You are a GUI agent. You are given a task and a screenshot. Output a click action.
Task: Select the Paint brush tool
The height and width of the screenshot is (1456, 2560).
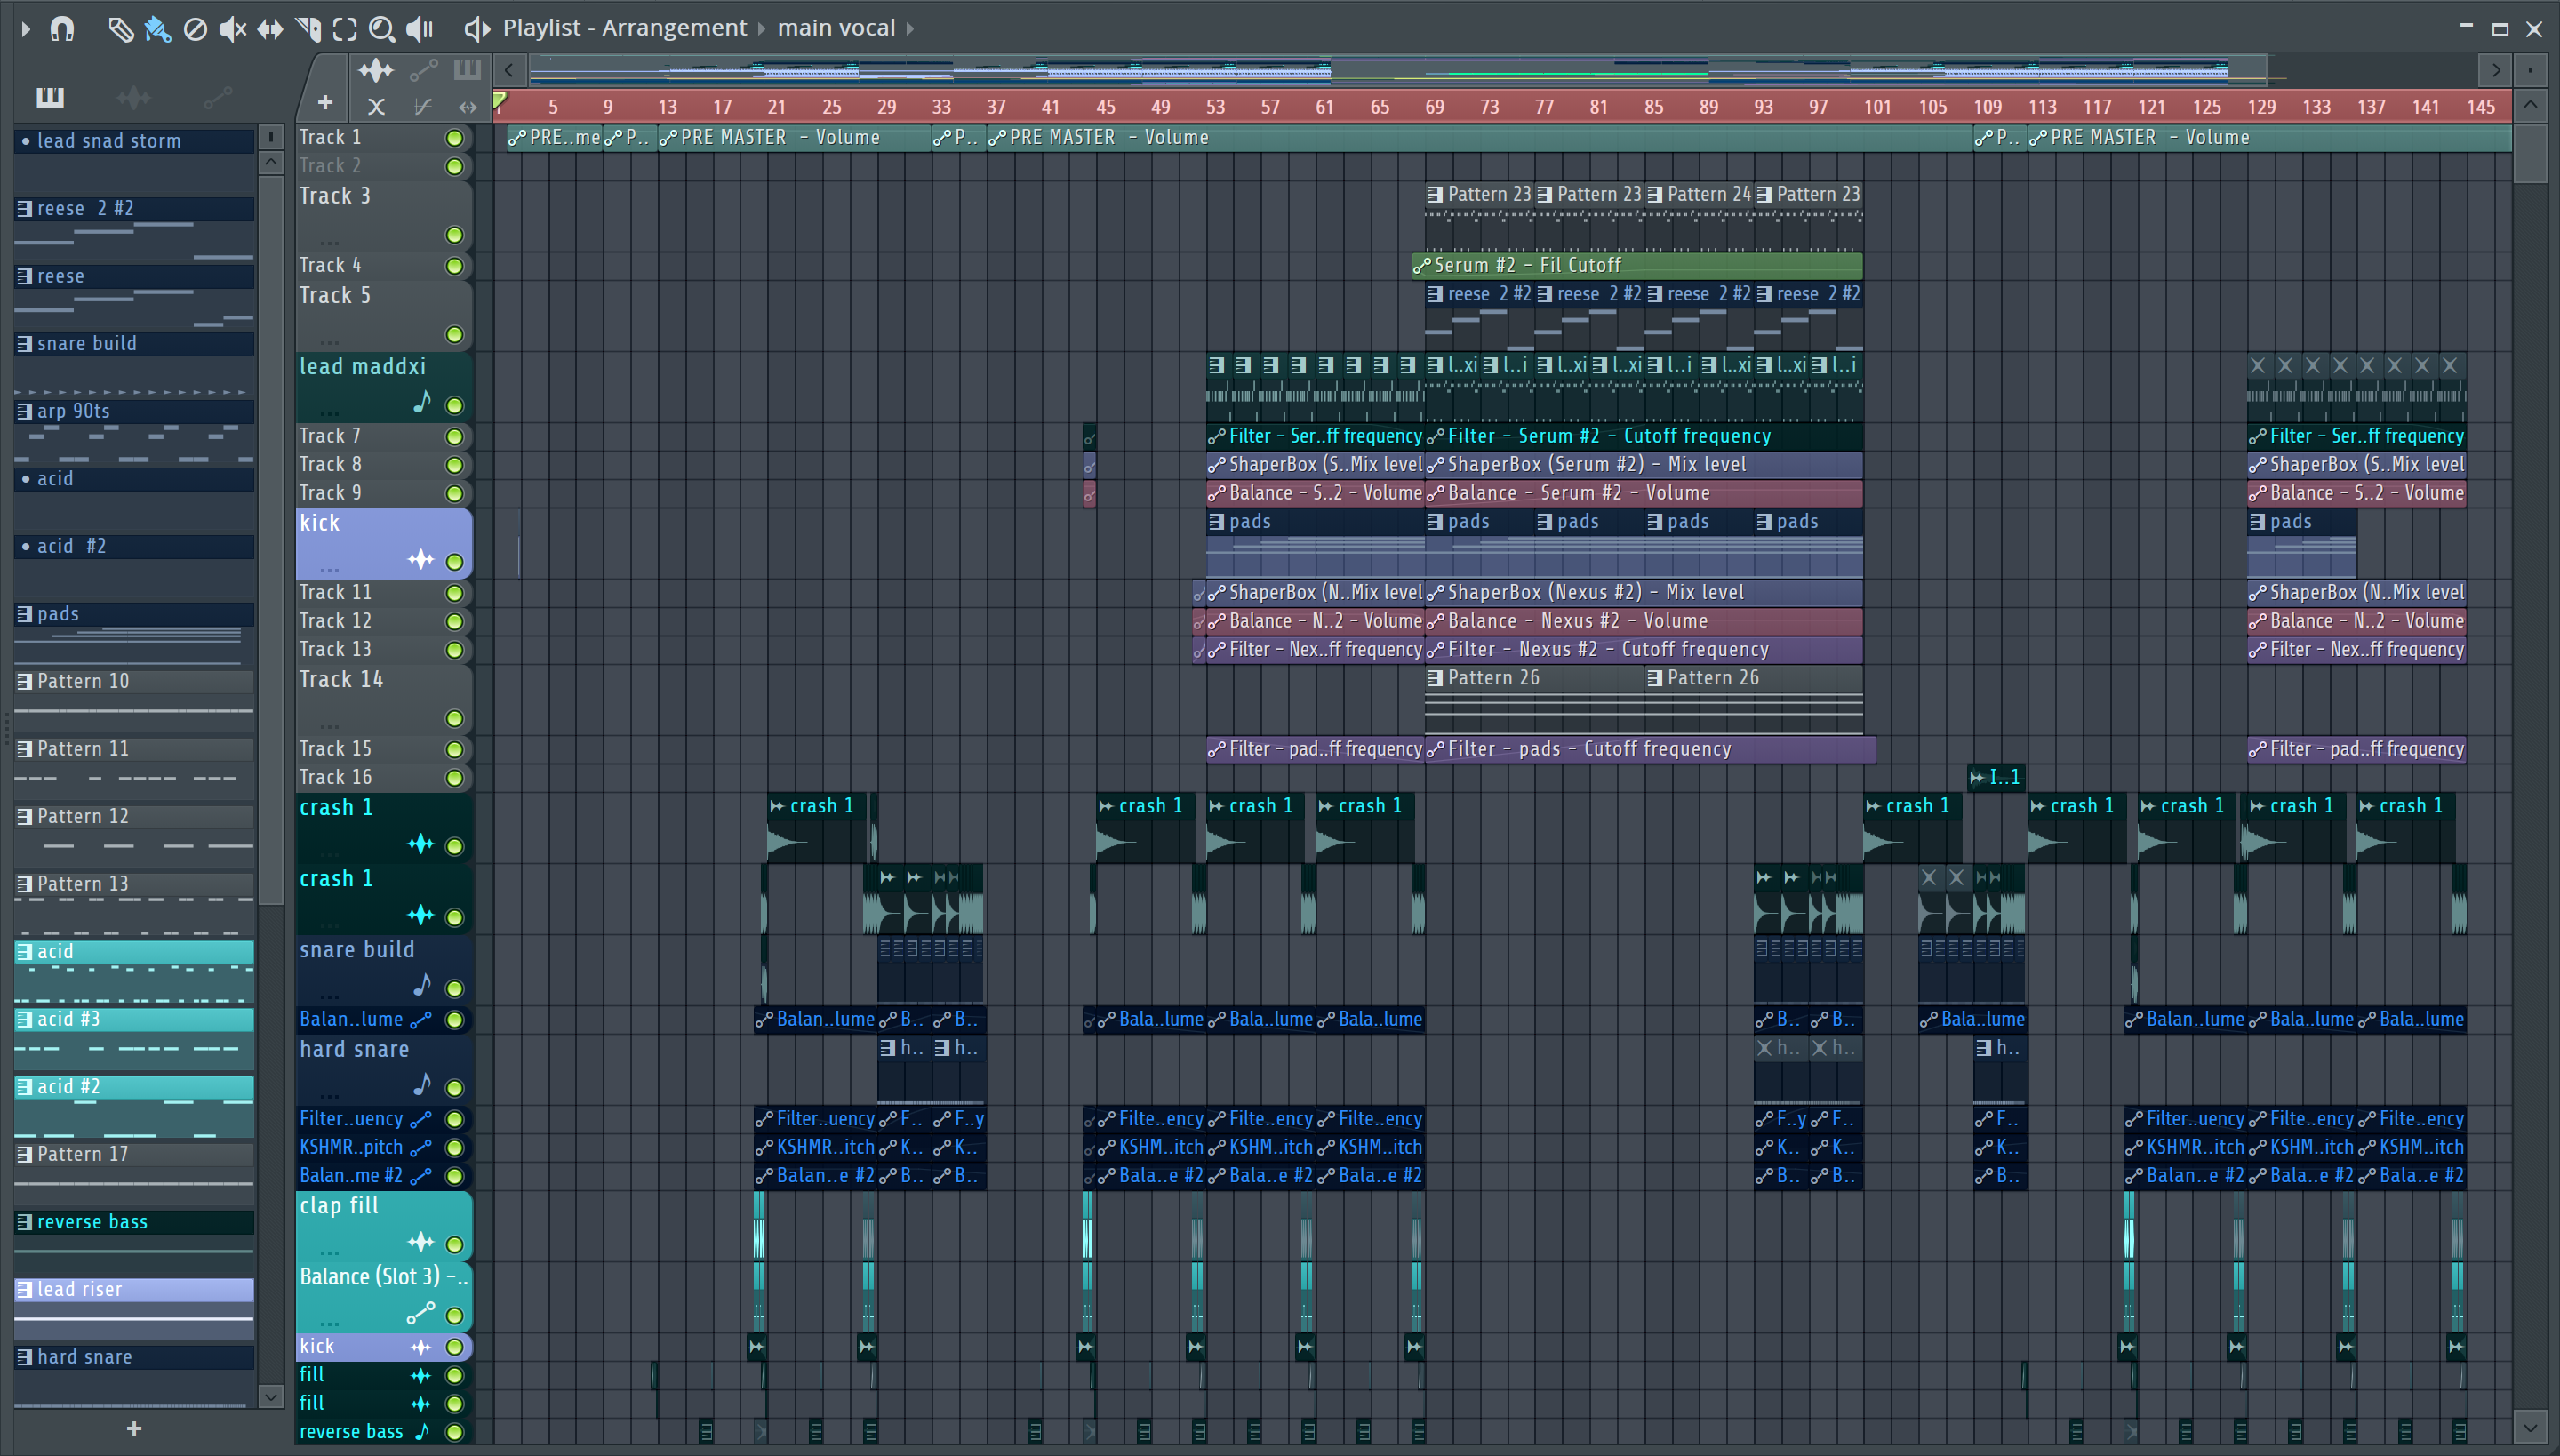[157, 29]
